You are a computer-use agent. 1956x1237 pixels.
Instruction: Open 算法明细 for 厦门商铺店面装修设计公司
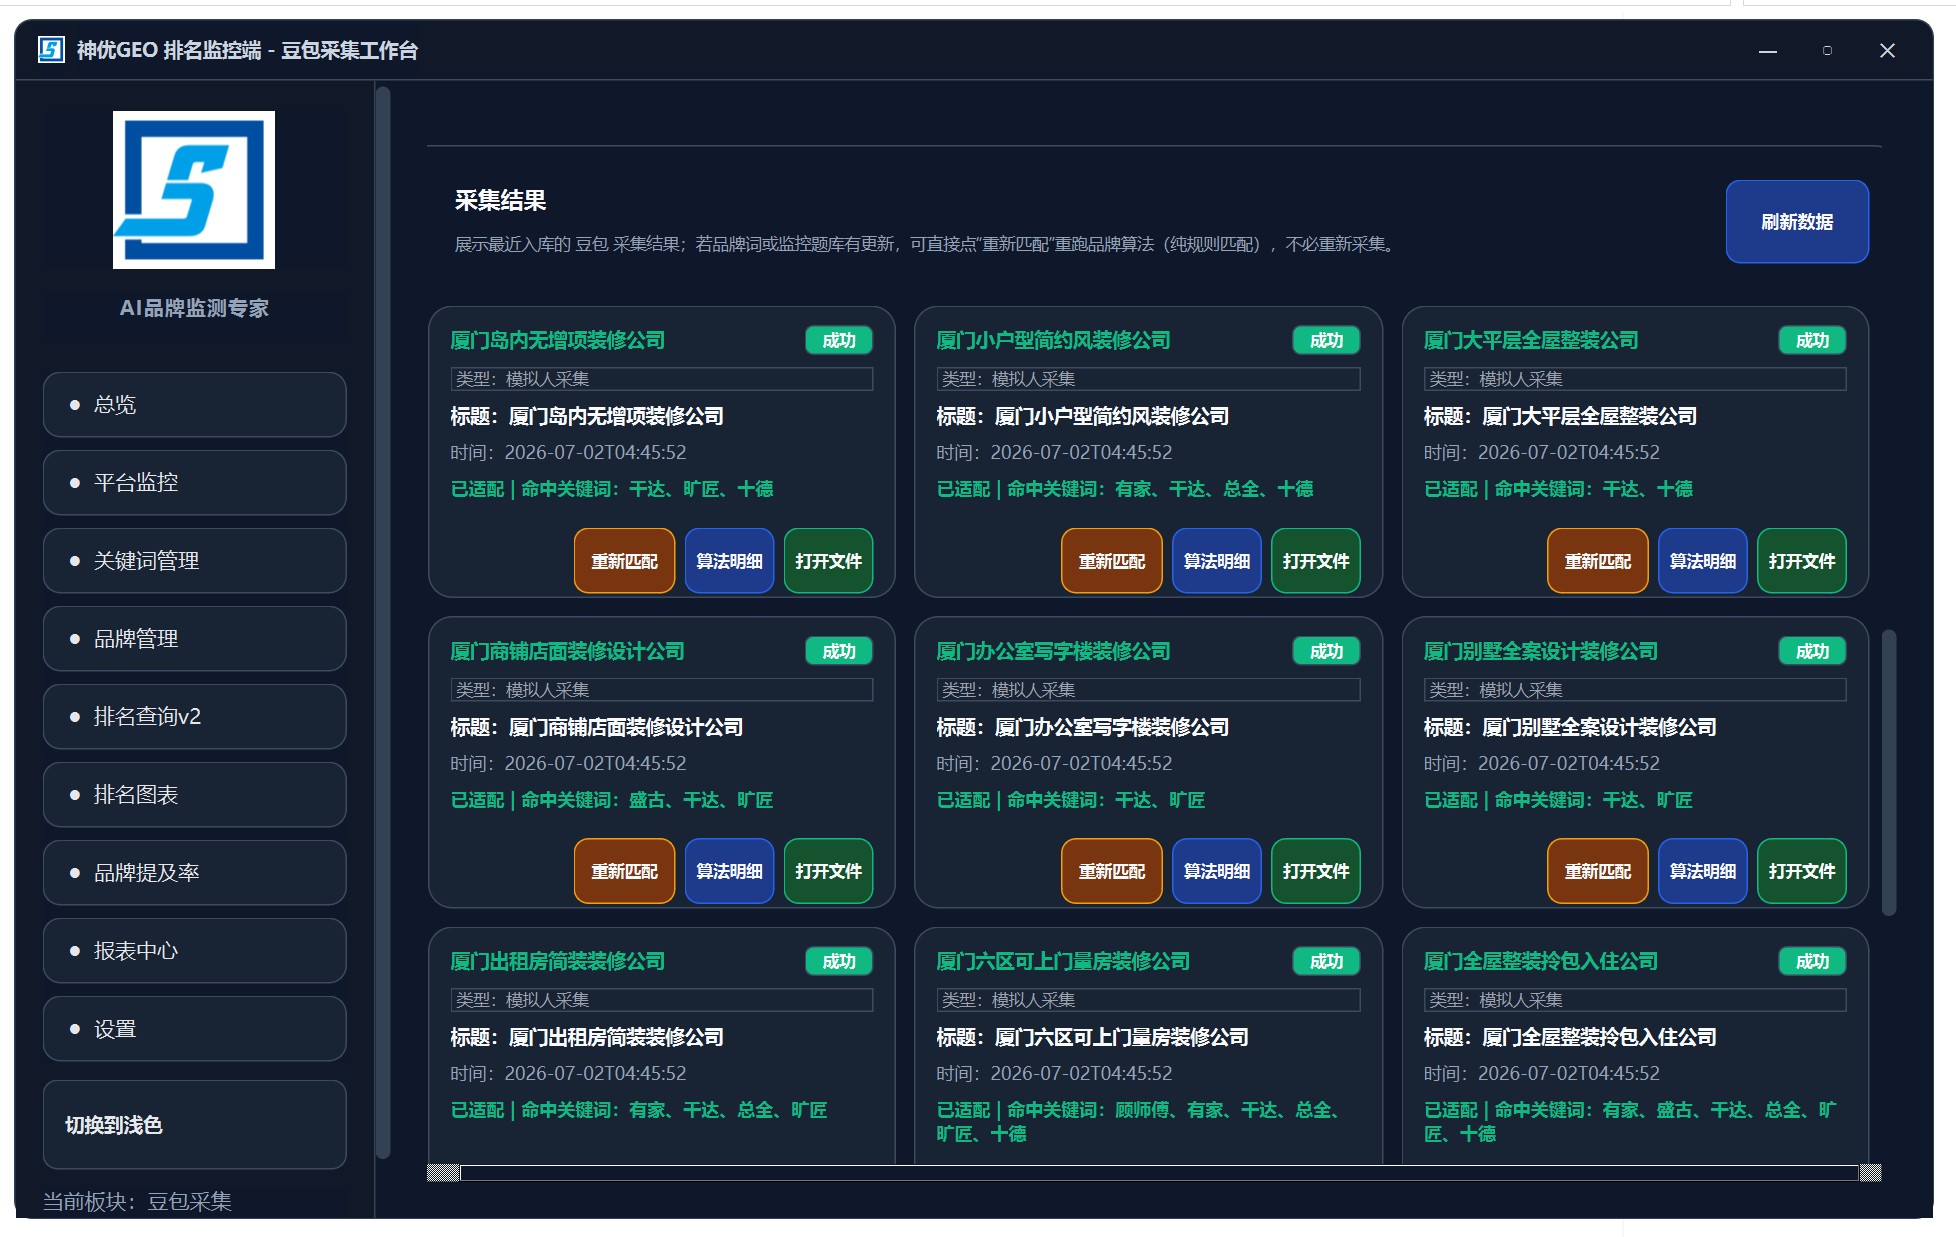click(729, 871)
